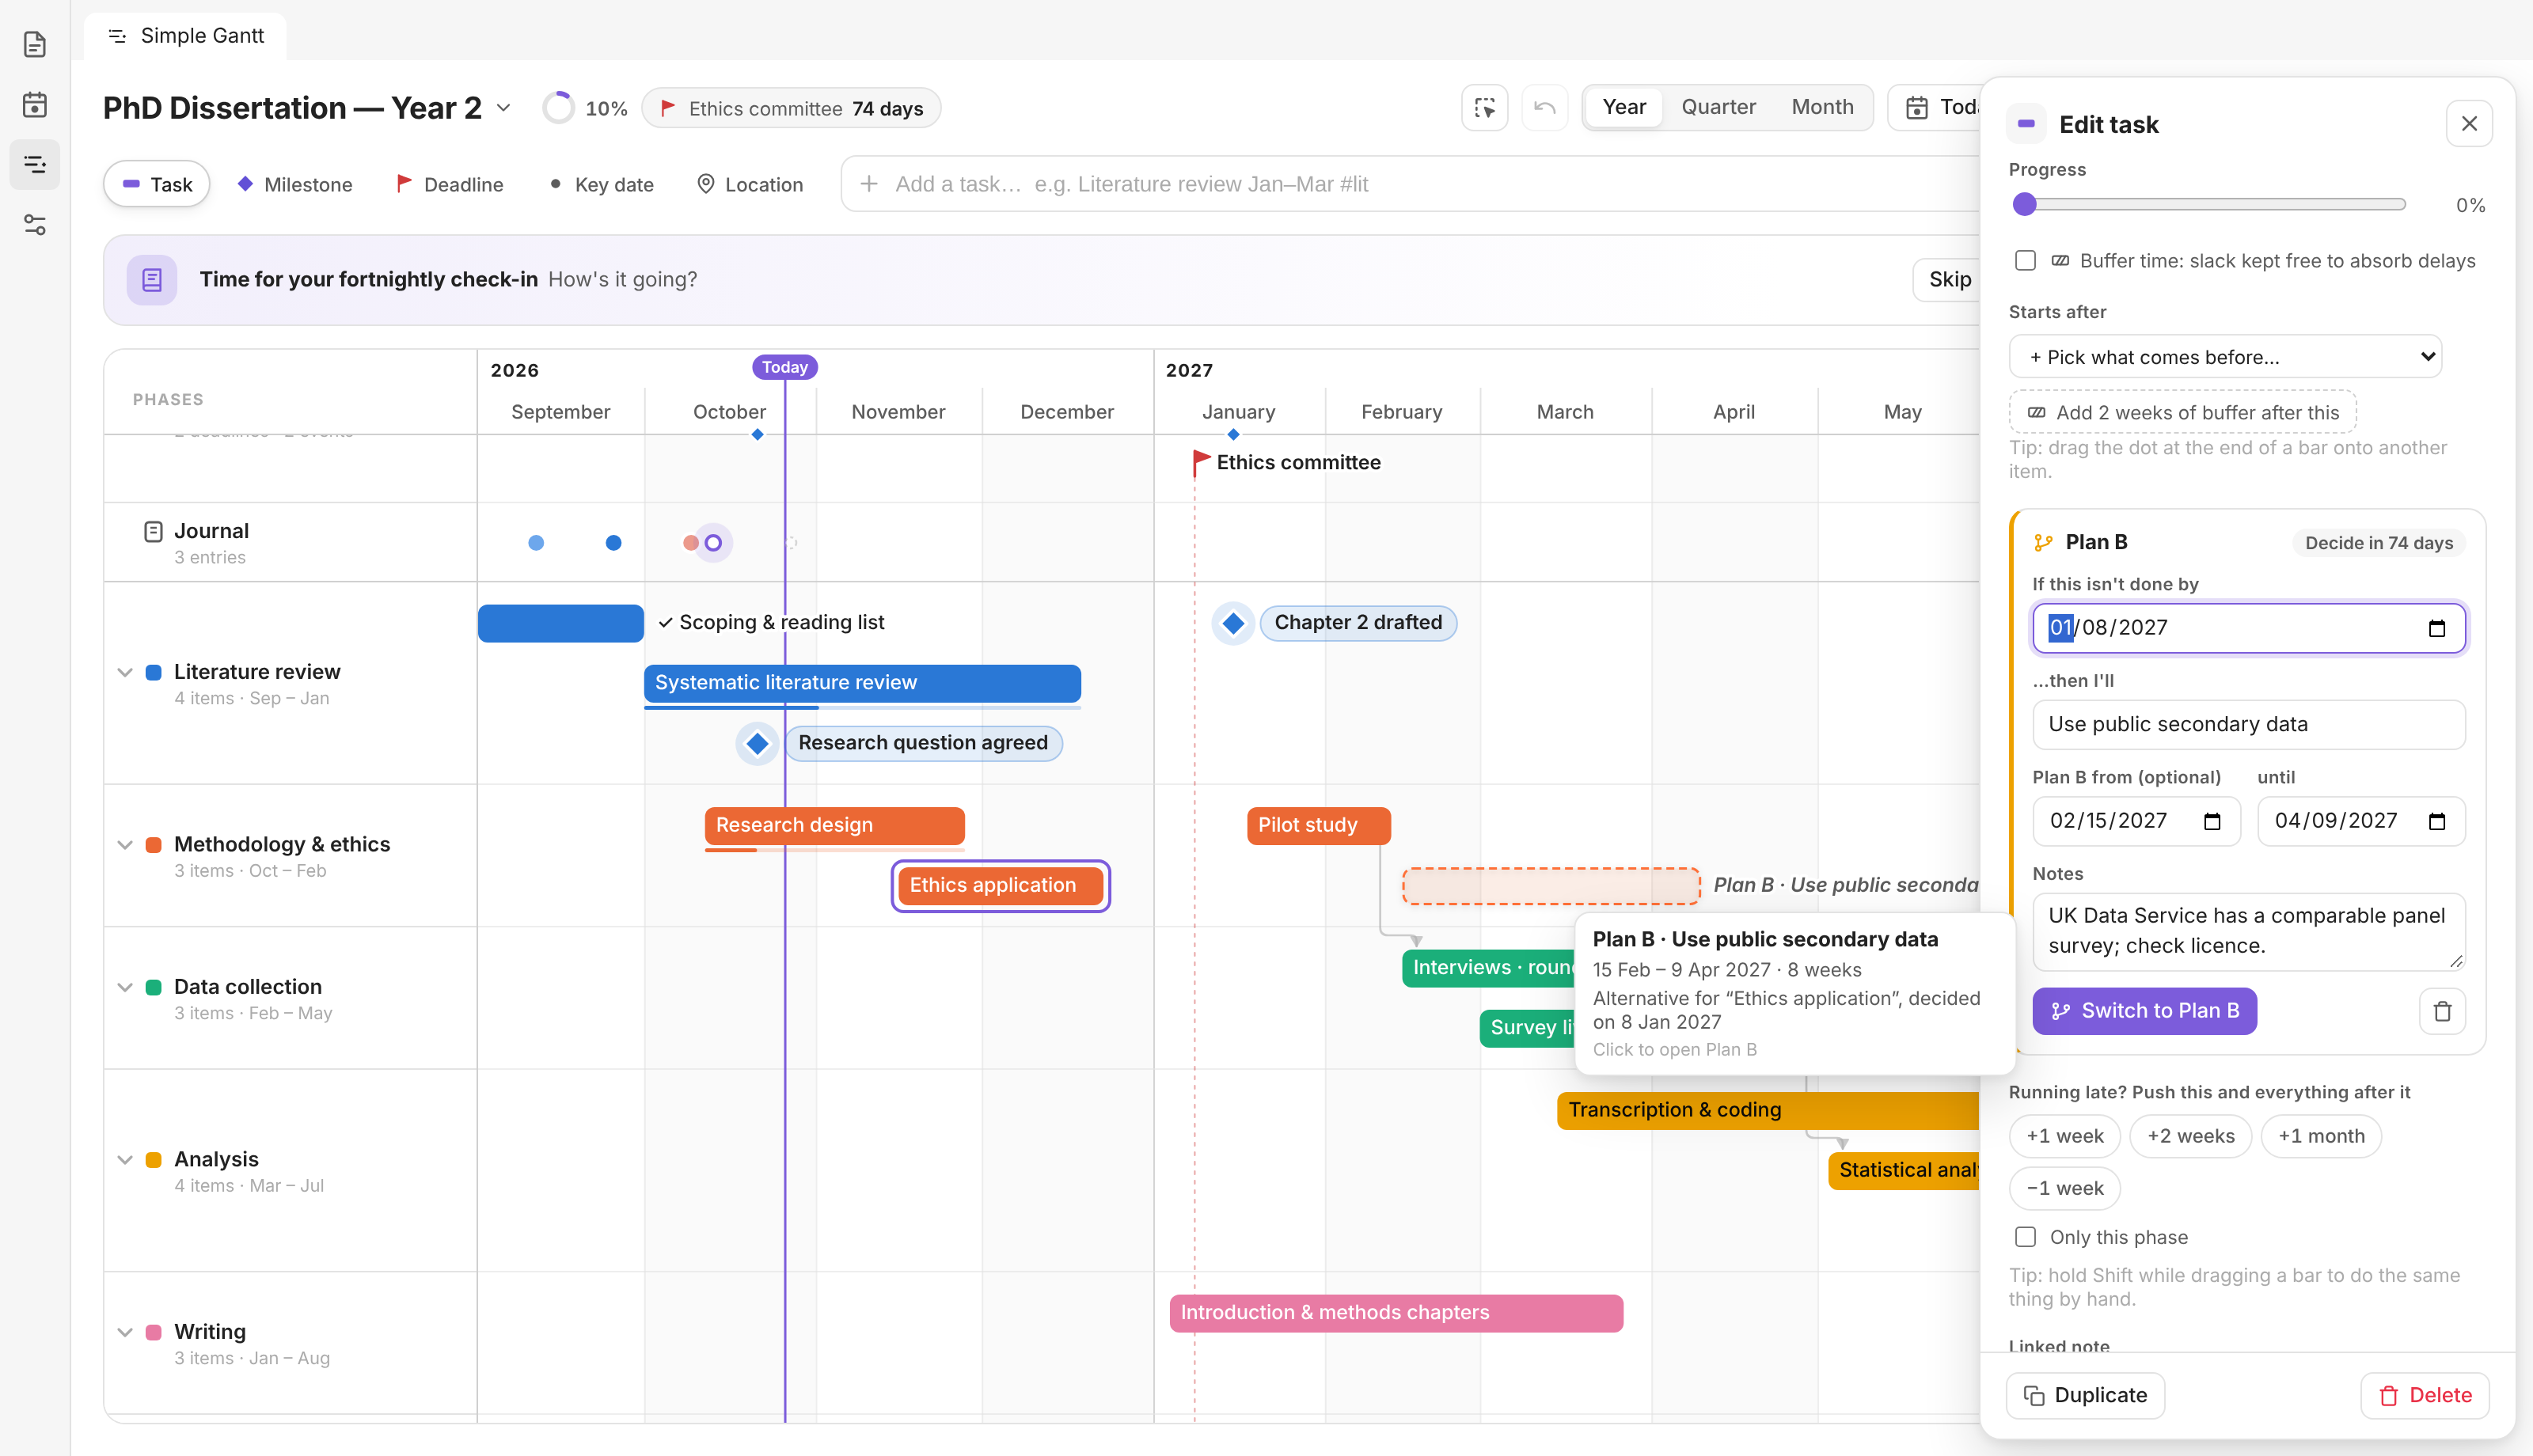Push schedule by +2 weeks

click(2190, 1136)
